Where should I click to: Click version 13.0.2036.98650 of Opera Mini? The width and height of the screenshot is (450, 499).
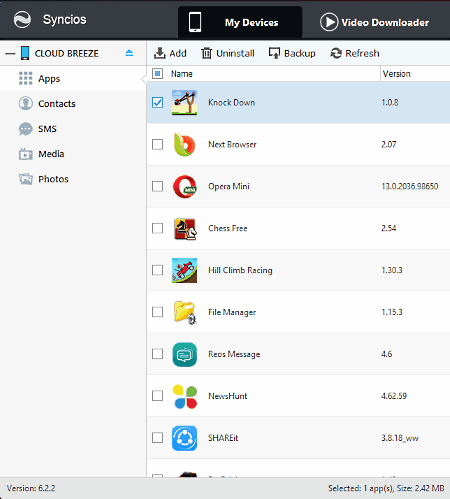point(410,186)
